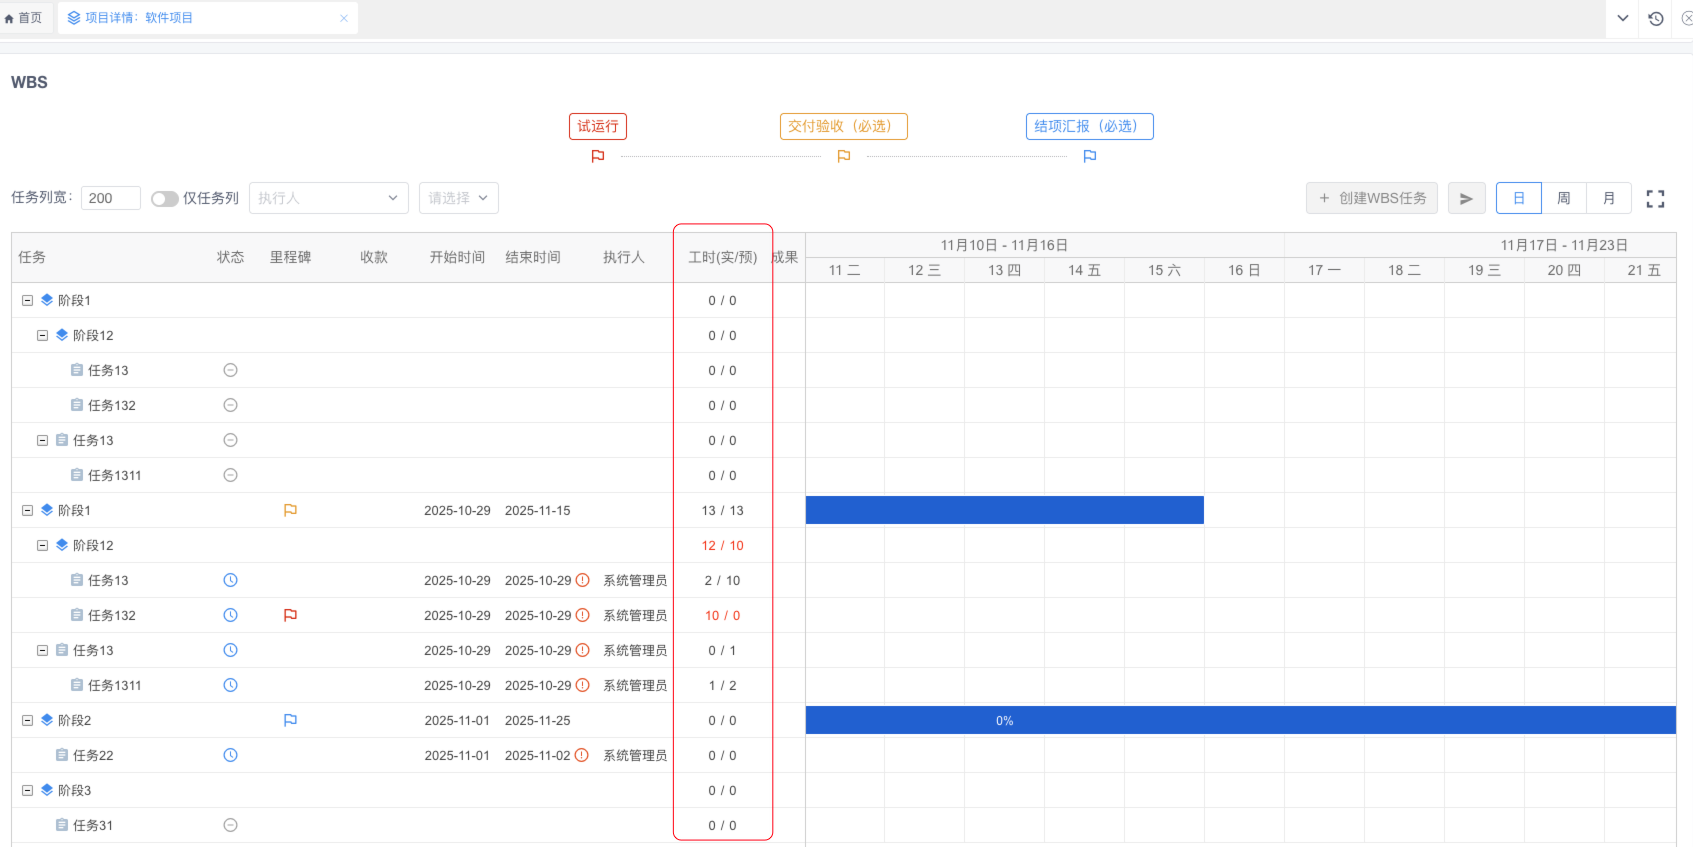This screenshot has width=1693, height=847.
Task: Click the blue flag under 结项汇报 milestone
Action: point(1090,156)
